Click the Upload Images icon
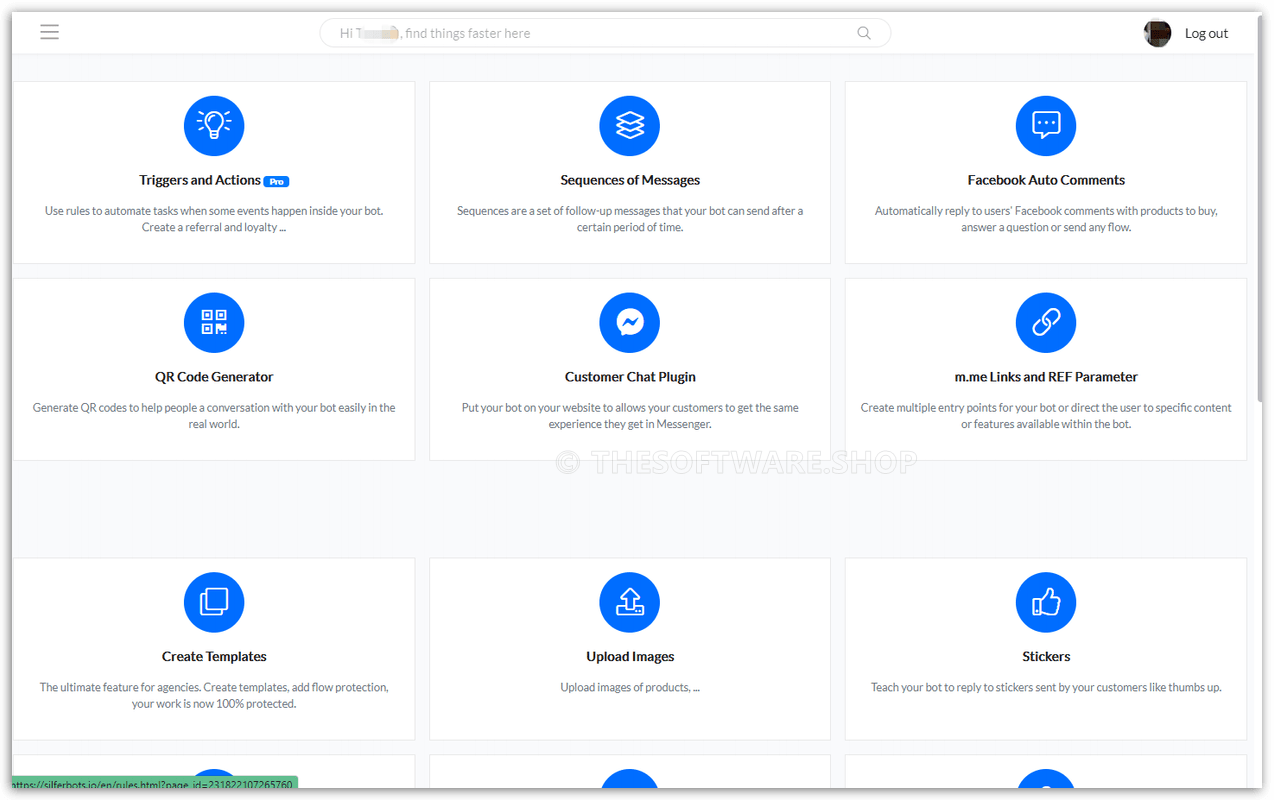The width and height of the screenshot is (1274, 800). [x=629, y=602]
